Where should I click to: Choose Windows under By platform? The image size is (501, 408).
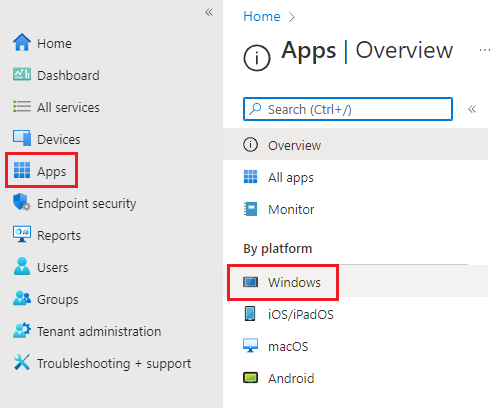(355, 282)
